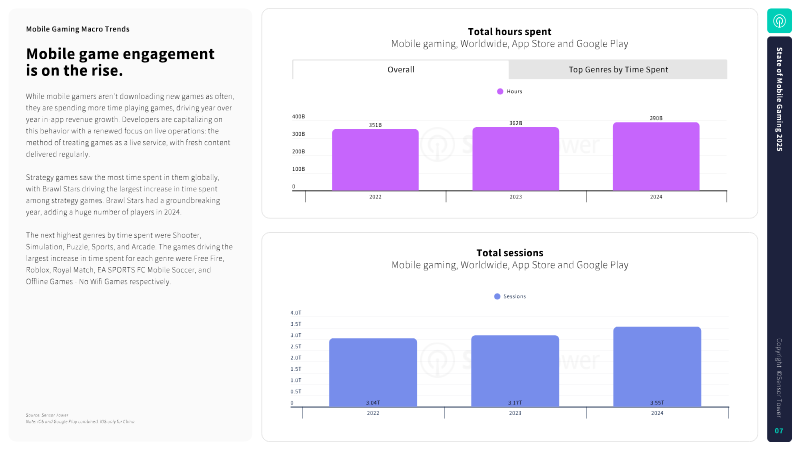
Task: Click the 2022 hours bar
Action: tap(376, 160)
